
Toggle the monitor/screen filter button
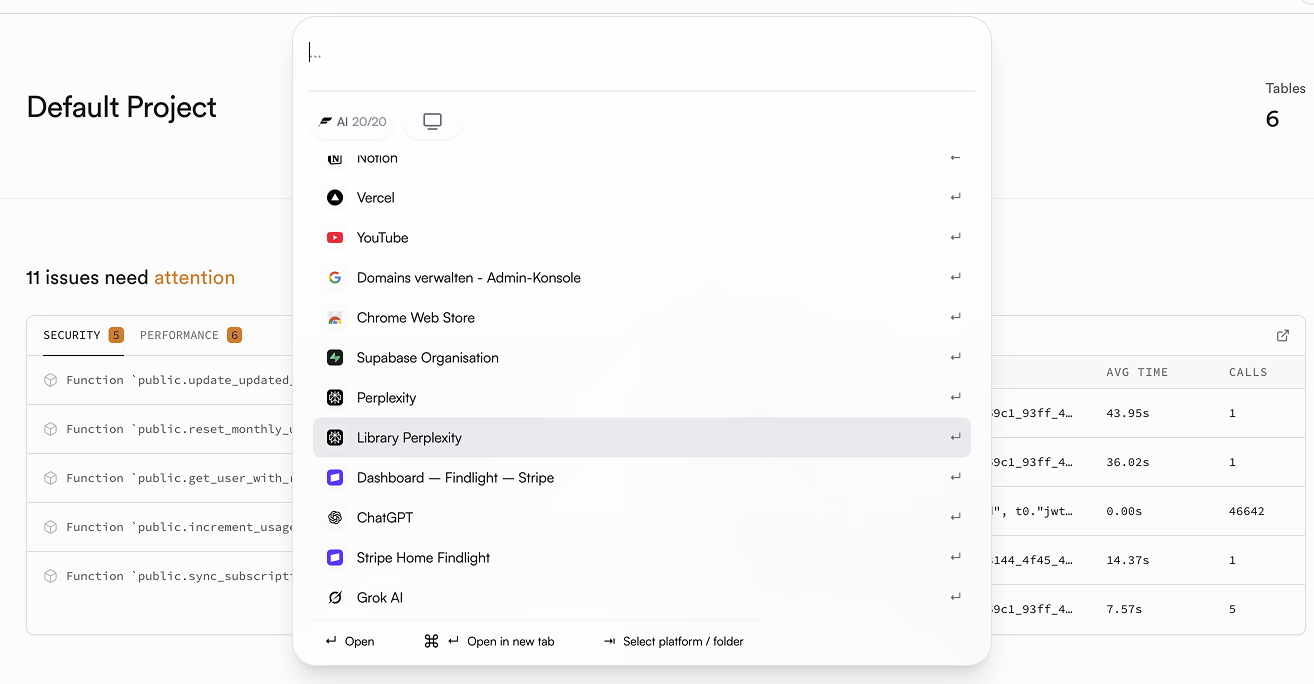click(x=432, y=120)
